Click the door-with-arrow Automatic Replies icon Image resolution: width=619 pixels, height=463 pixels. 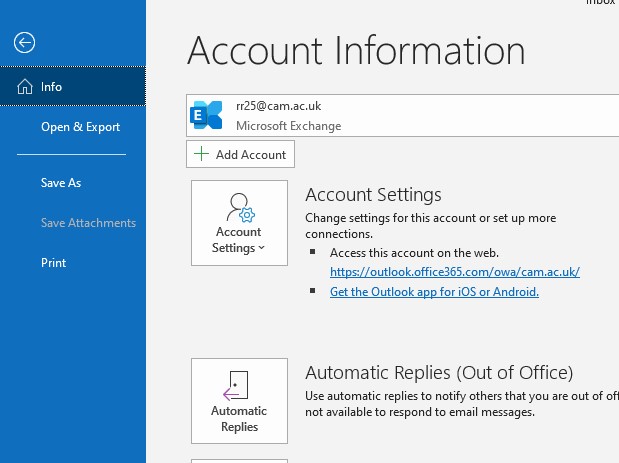coord(236,385)
